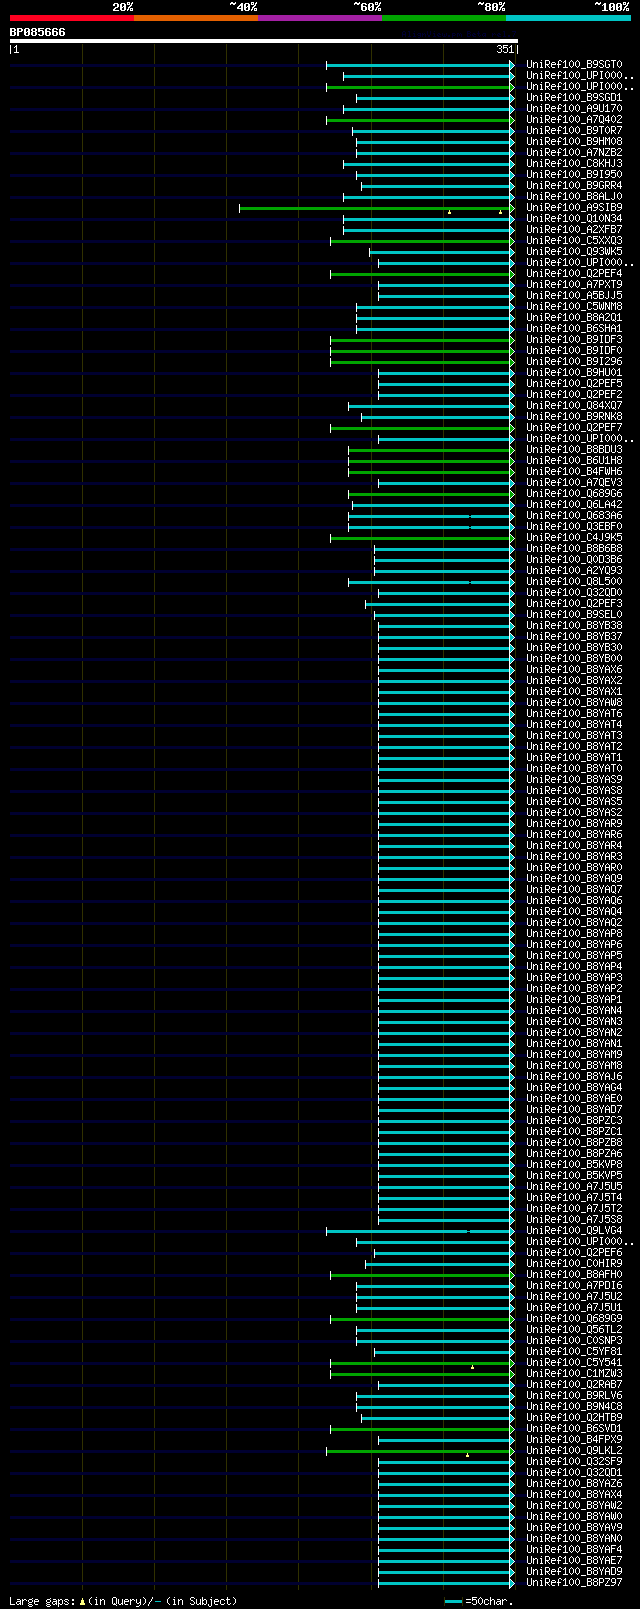Click the purple ~60% legend color segment
This screenshot has height=1609, width=640.
click(320, 18)
